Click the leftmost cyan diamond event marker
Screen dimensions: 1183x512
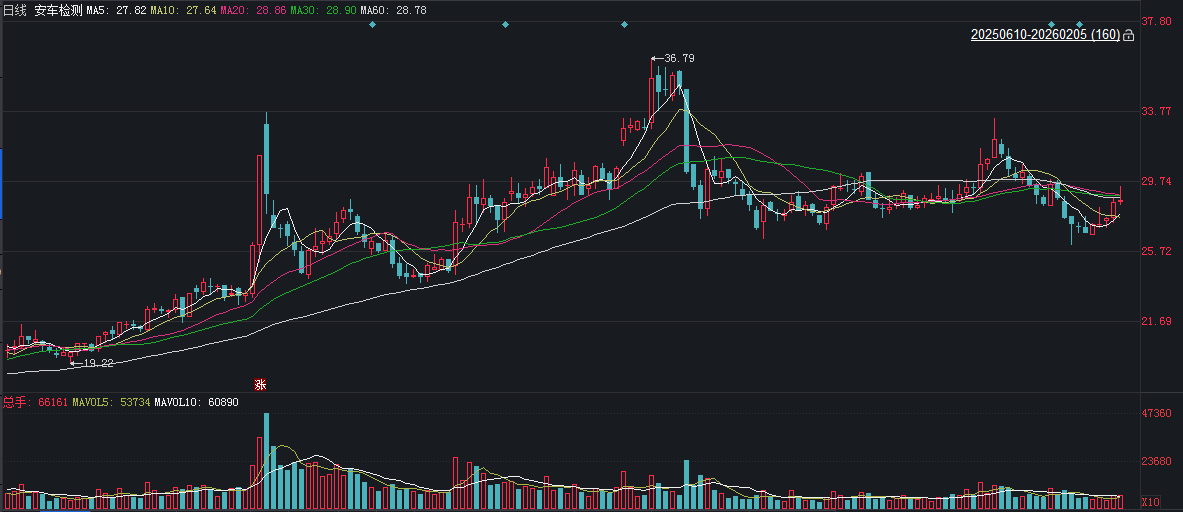[372, 24]
